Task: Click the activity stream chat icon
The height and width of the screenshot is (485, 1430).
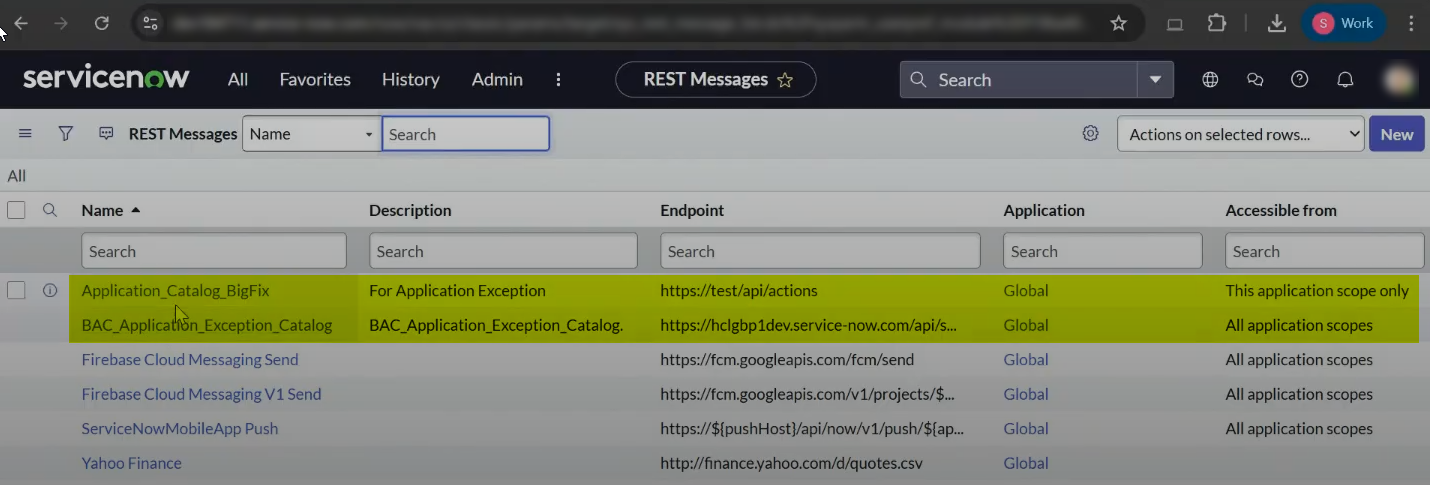Action: 106,134
